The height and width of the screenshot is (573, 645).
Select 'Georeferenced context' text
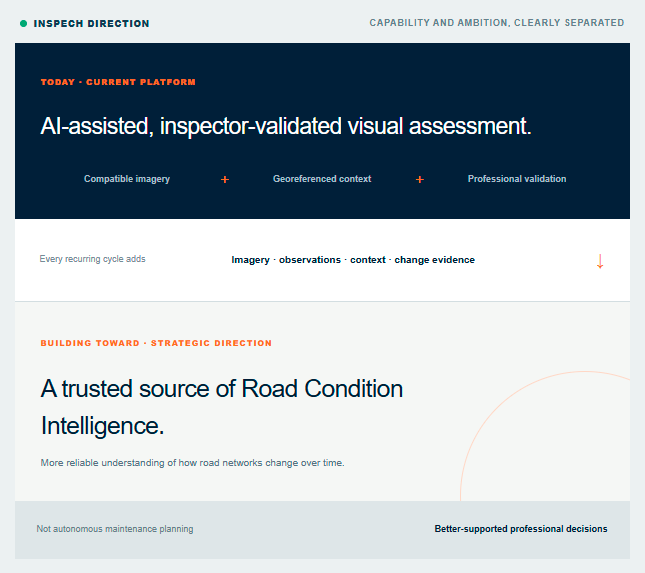pos(322,179)
